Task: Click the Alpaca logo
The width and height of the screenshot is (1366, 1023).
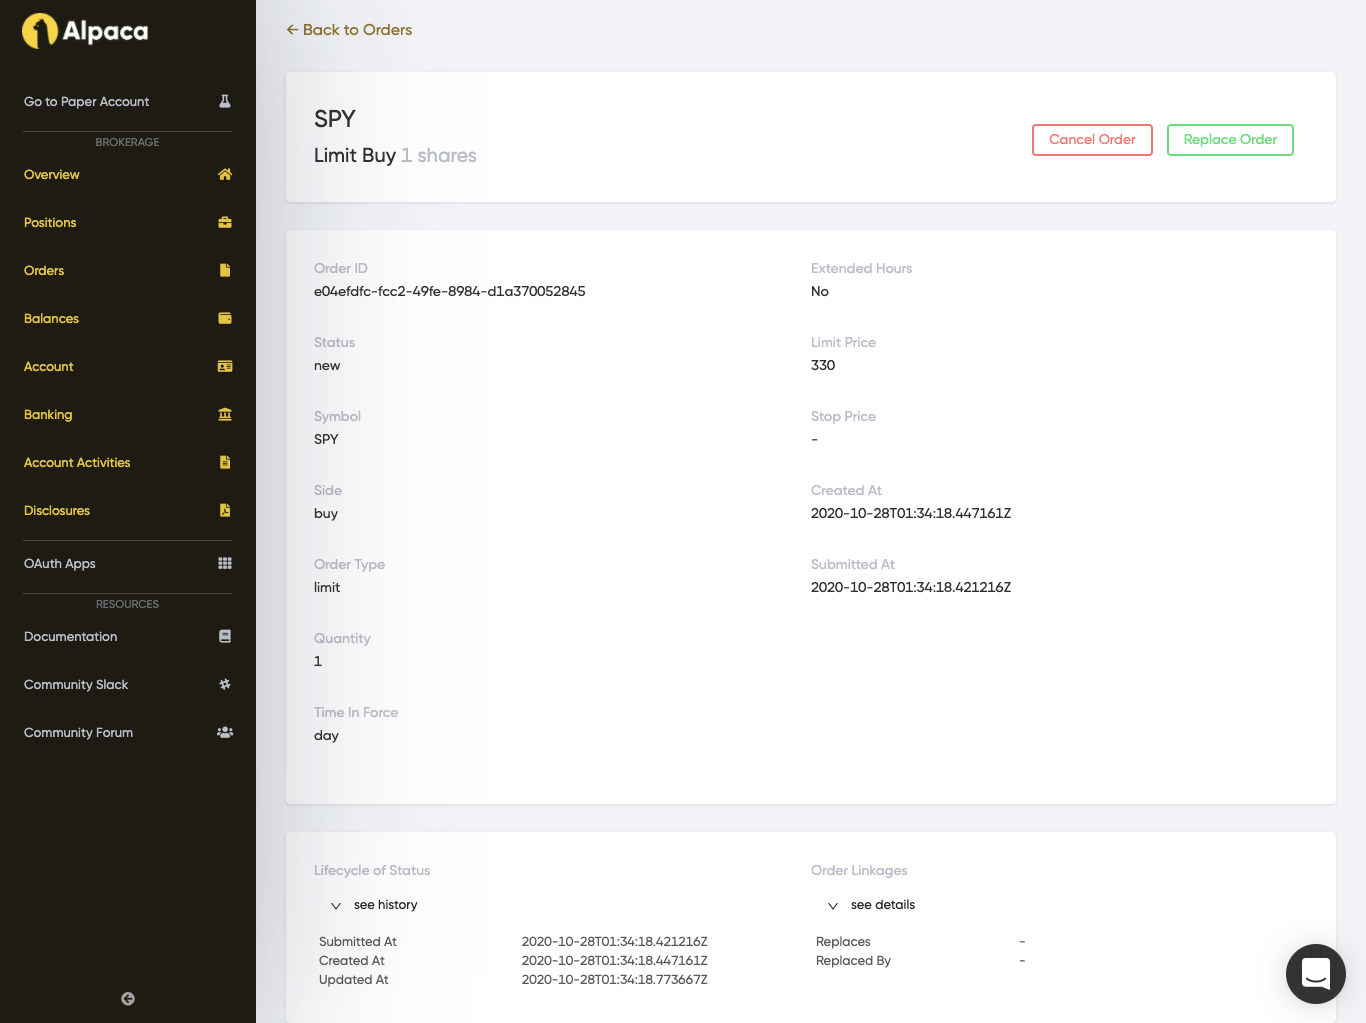Action: [x=85, y=31]
